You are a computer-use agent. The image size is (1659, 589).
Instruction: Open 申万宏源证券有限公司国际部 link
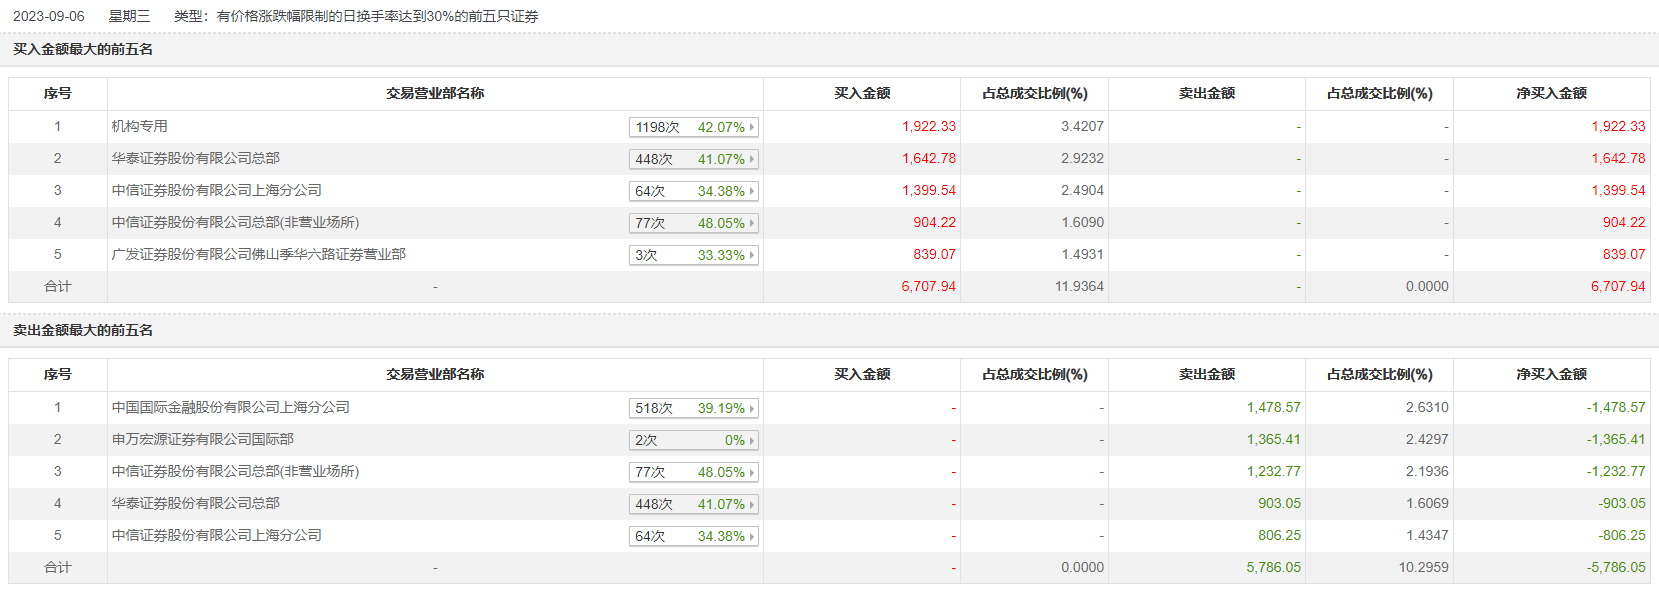(203, 439)
